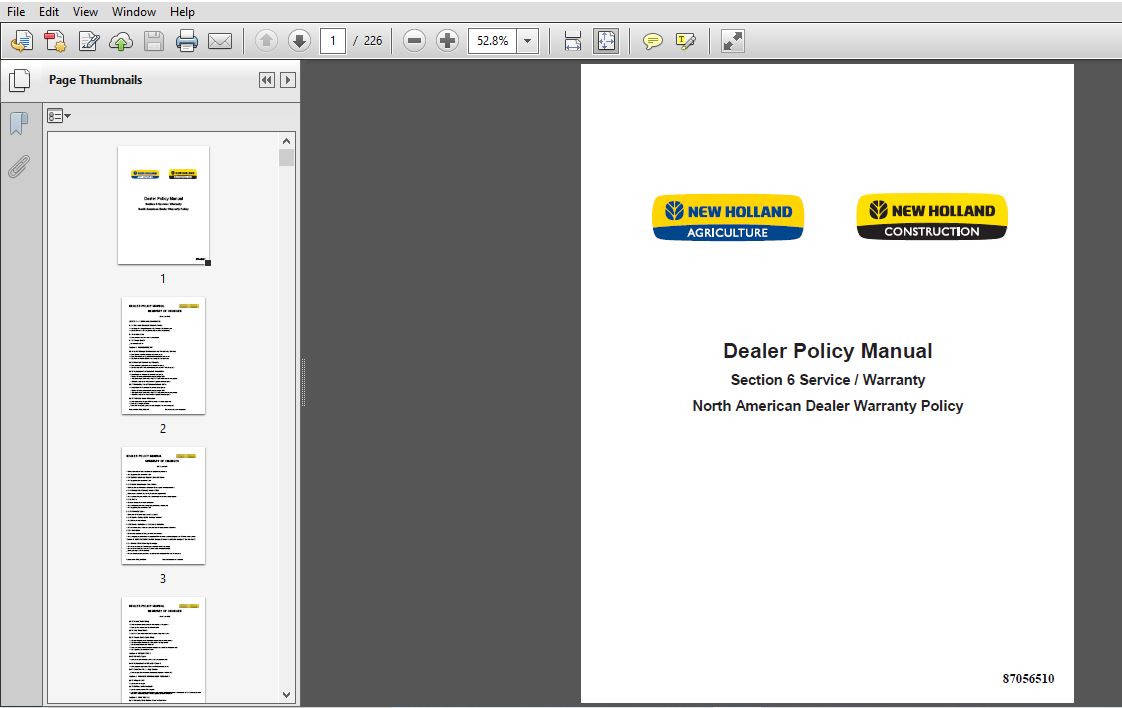Open the Edit menu
1122x708 pixels.
point(49,11)
